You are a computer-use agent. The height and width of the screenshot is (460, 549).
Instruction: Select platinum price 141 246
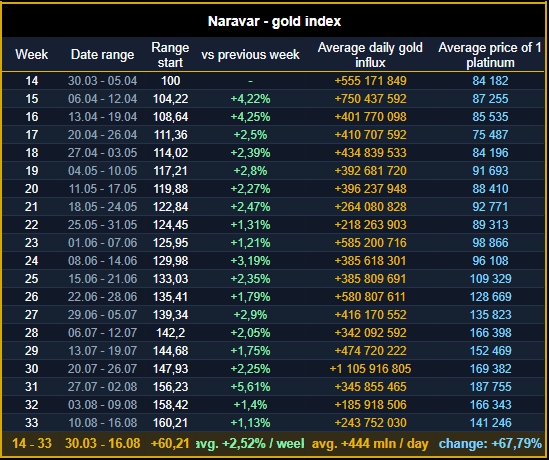pyautogui.click(x=490, y=423)
